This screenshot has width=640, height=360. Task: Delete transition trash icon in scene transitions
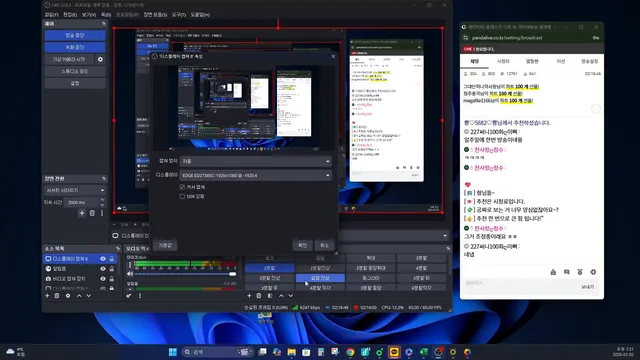92,213
